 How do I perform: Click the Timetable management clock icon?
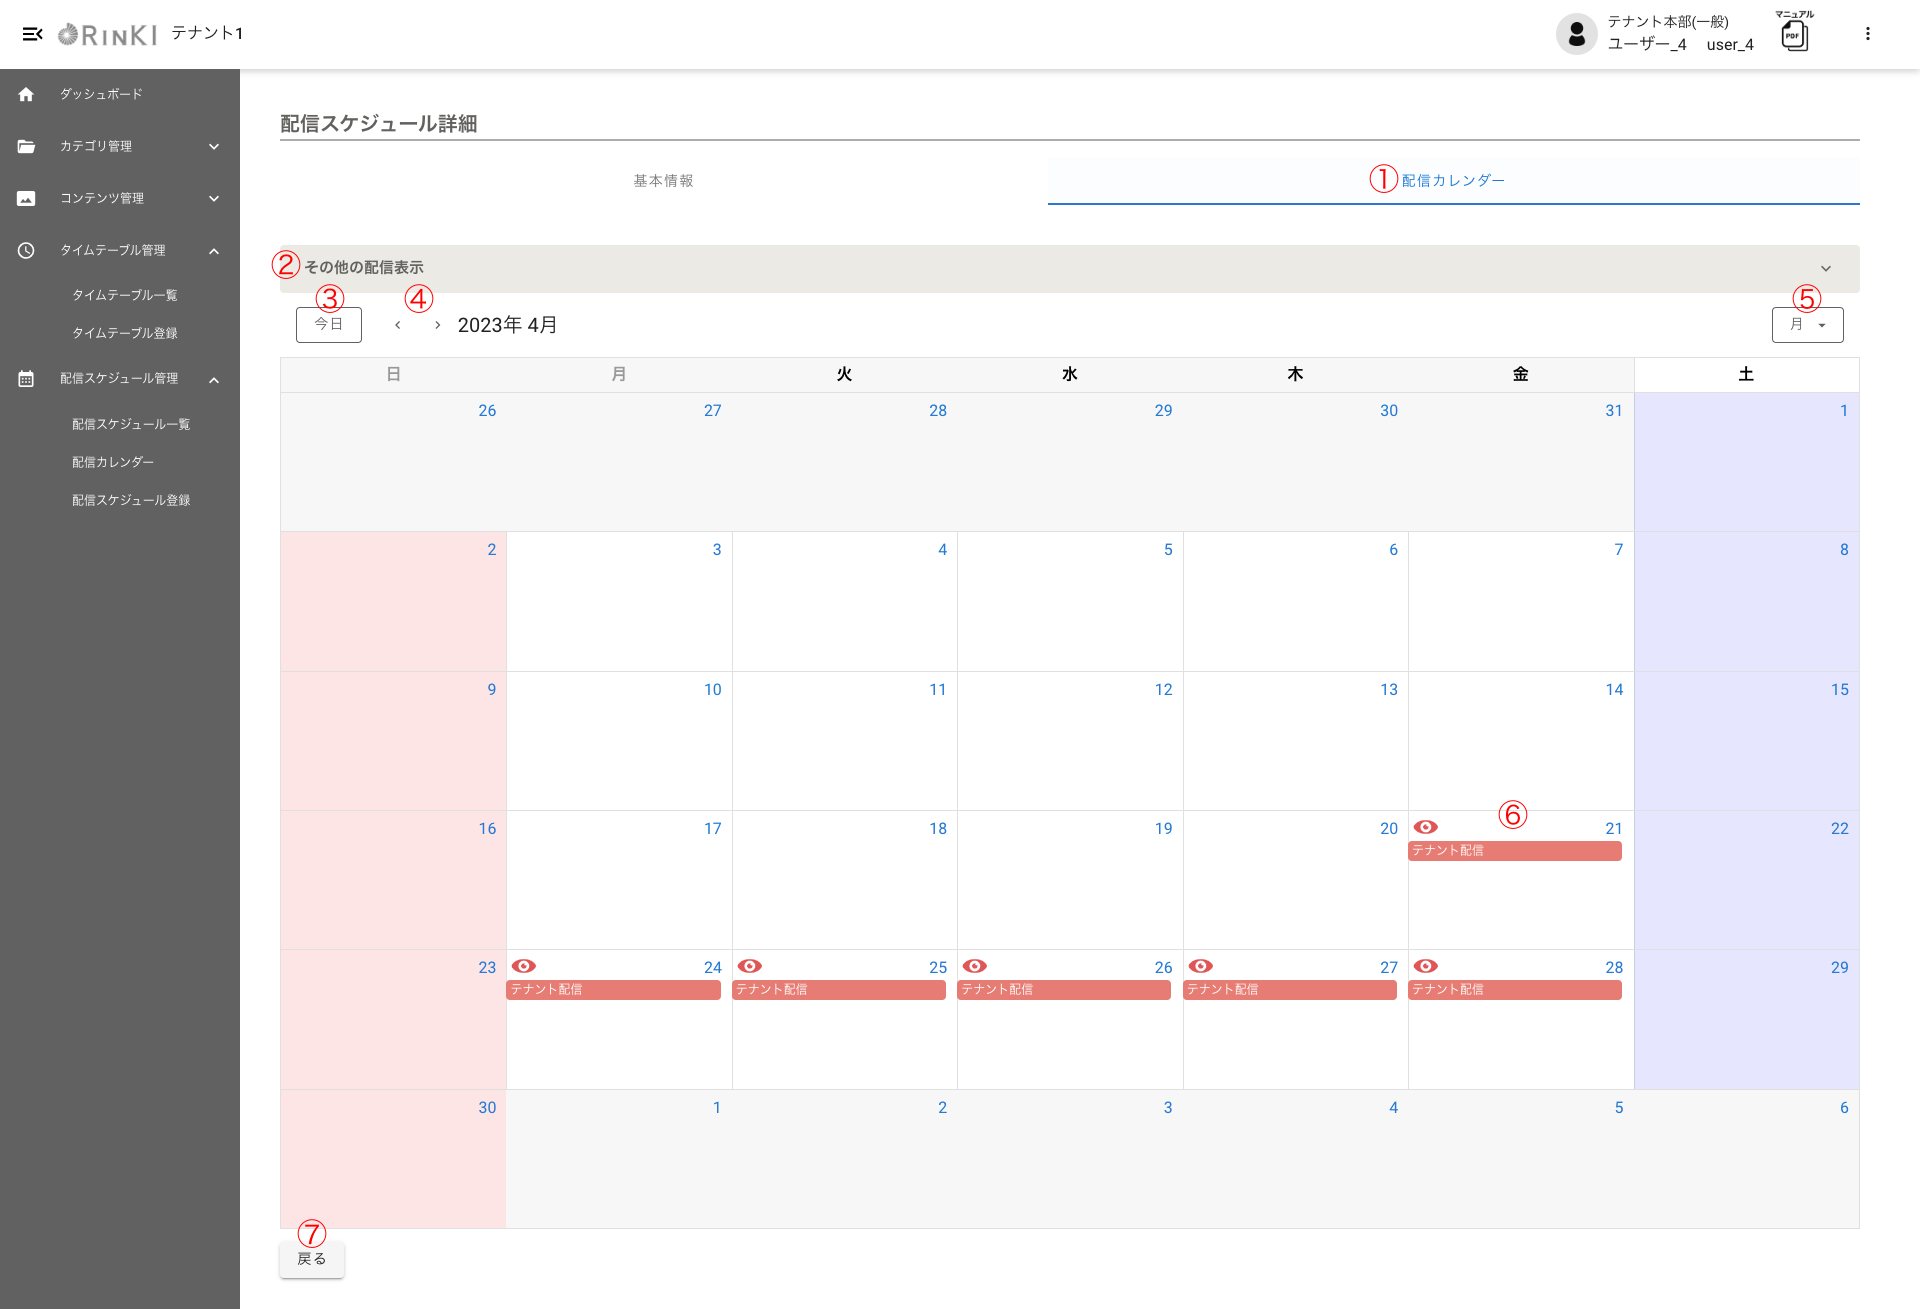click(x=26, y=250)
